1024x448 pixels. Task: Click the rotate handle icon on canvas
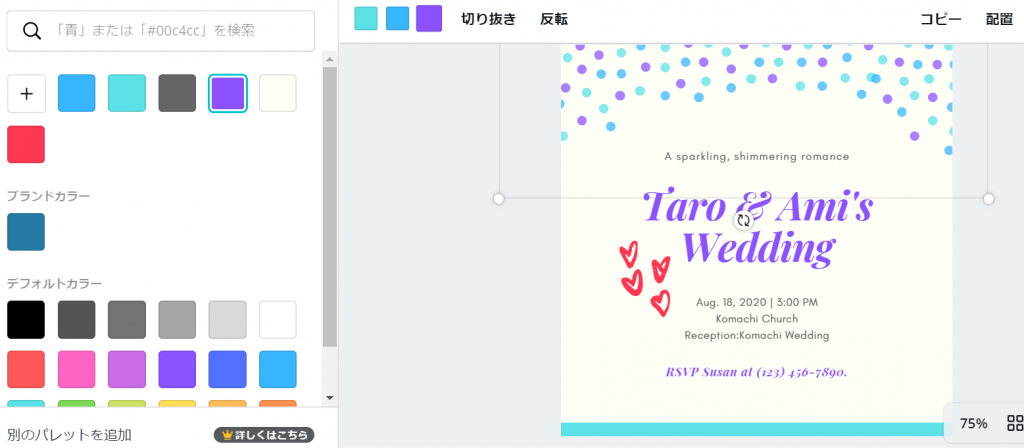pyautogui.click(x=743, y=220)
